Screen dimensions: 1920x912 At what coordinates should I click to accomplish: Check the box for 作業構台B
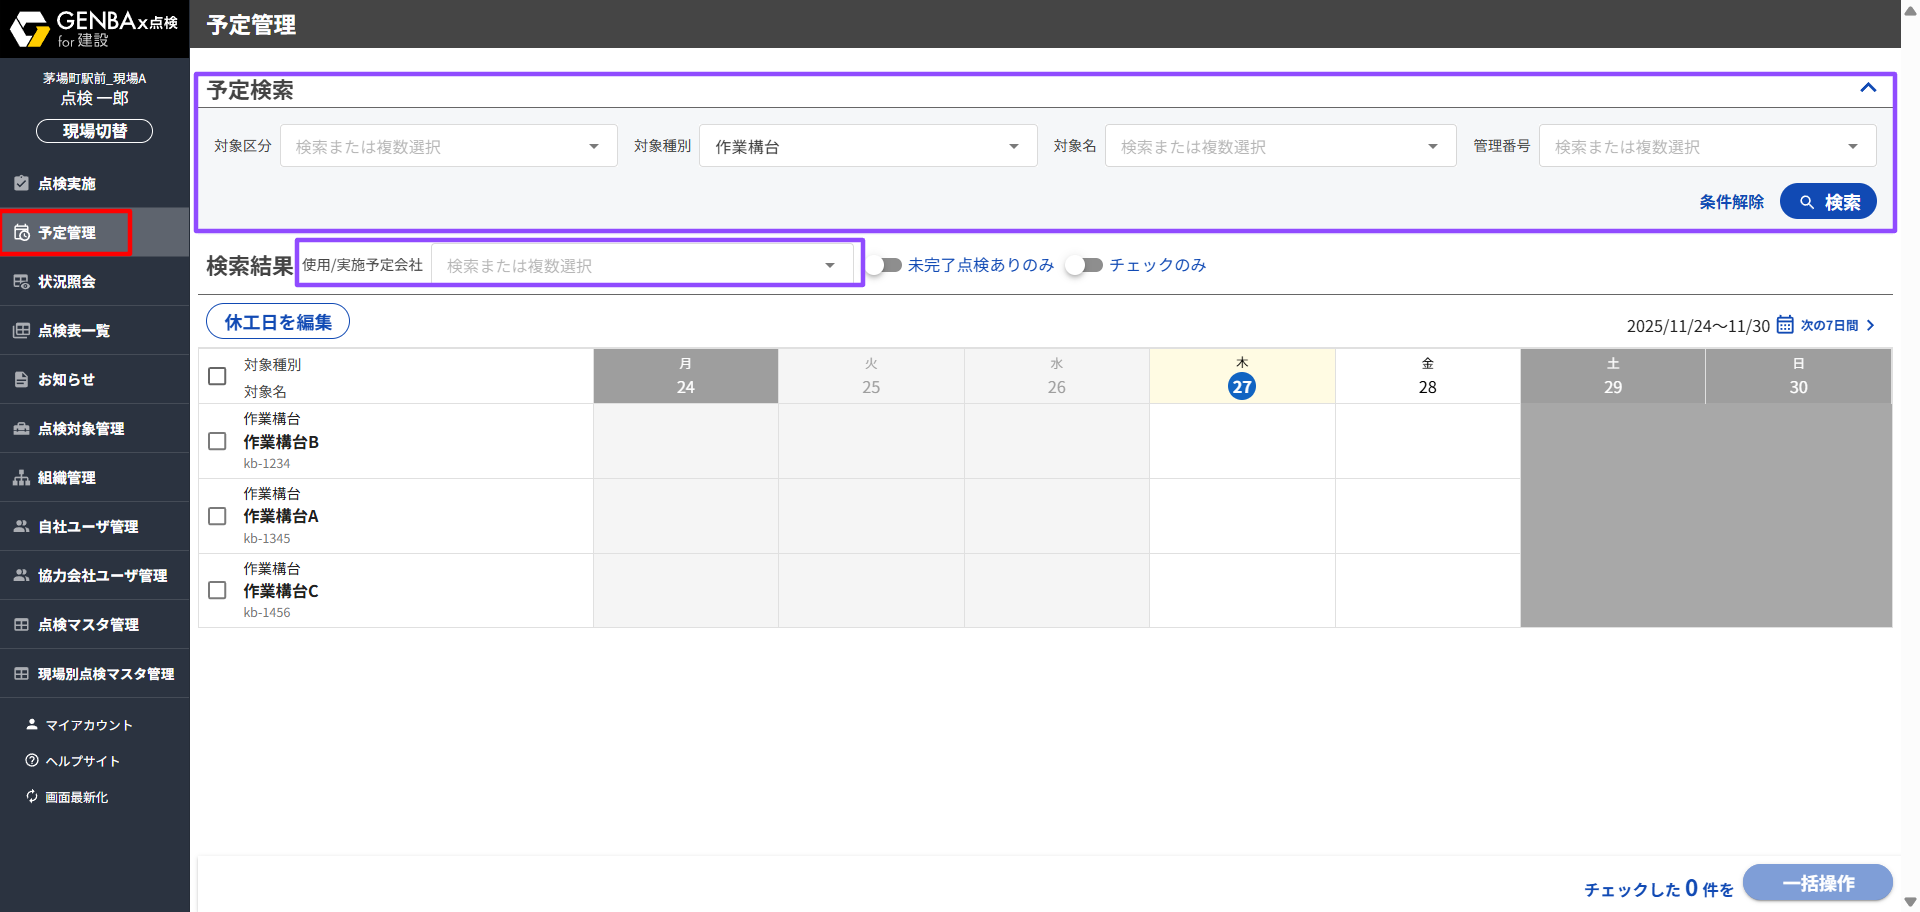point(217,441)
